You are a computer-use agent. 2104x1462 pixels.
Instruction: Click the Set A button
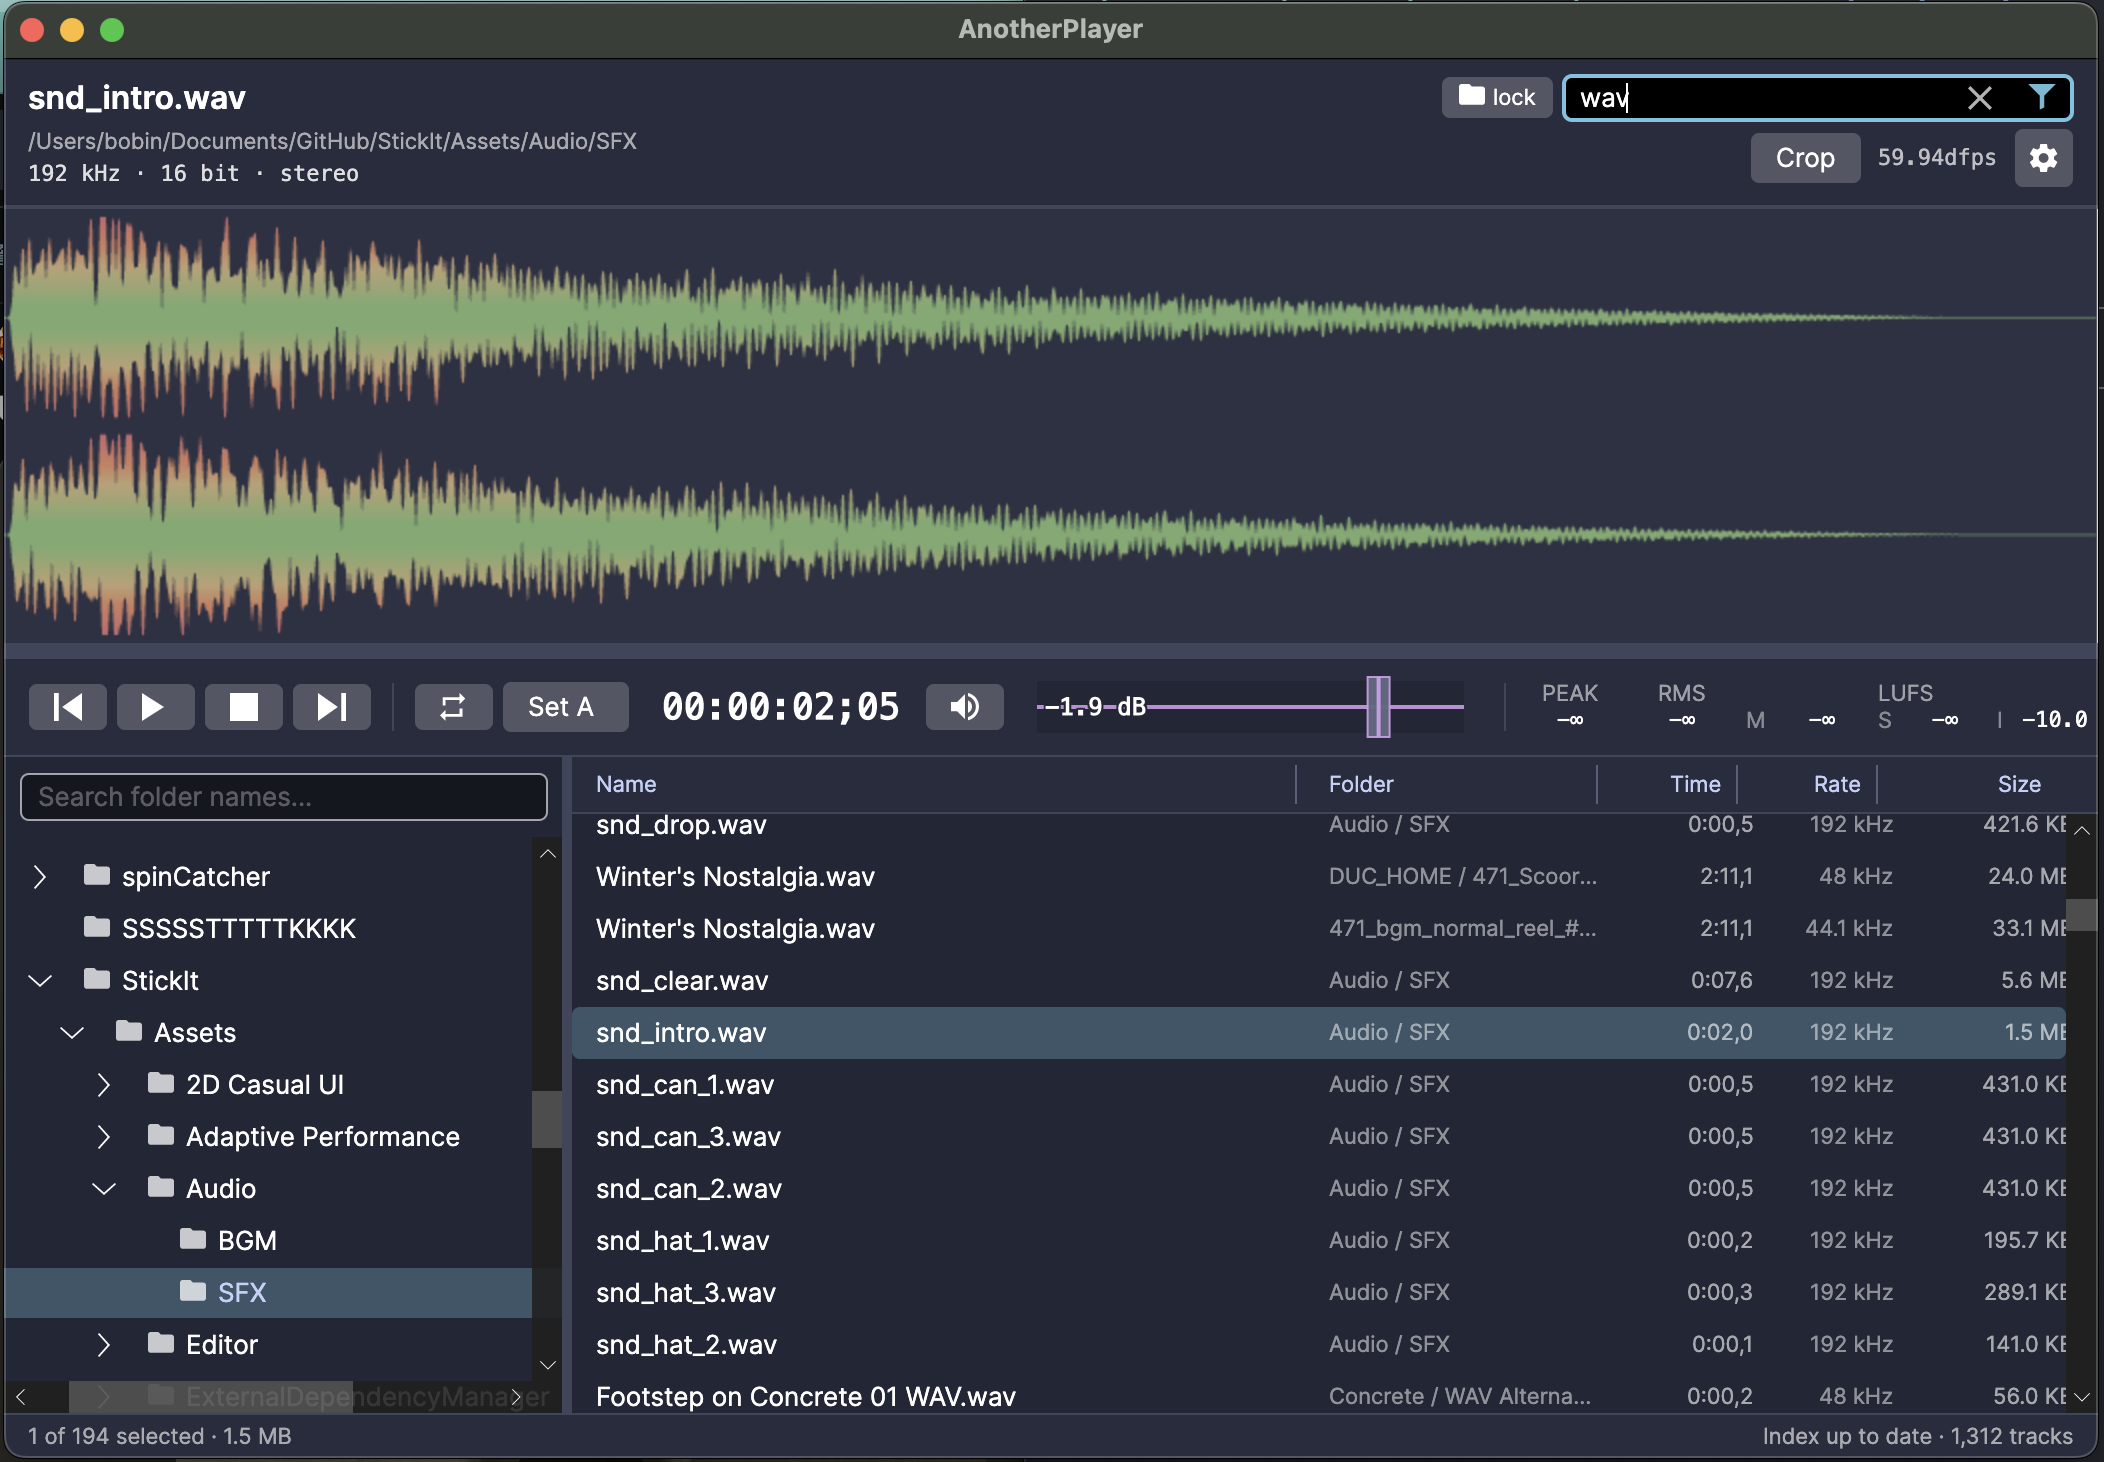click(565, 707)
